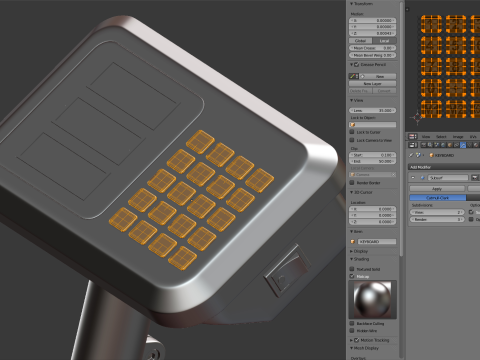Screen dimensions: 480x360
Task: Click the KEYBOARD item name field
Action: click(x=377, y=241)
